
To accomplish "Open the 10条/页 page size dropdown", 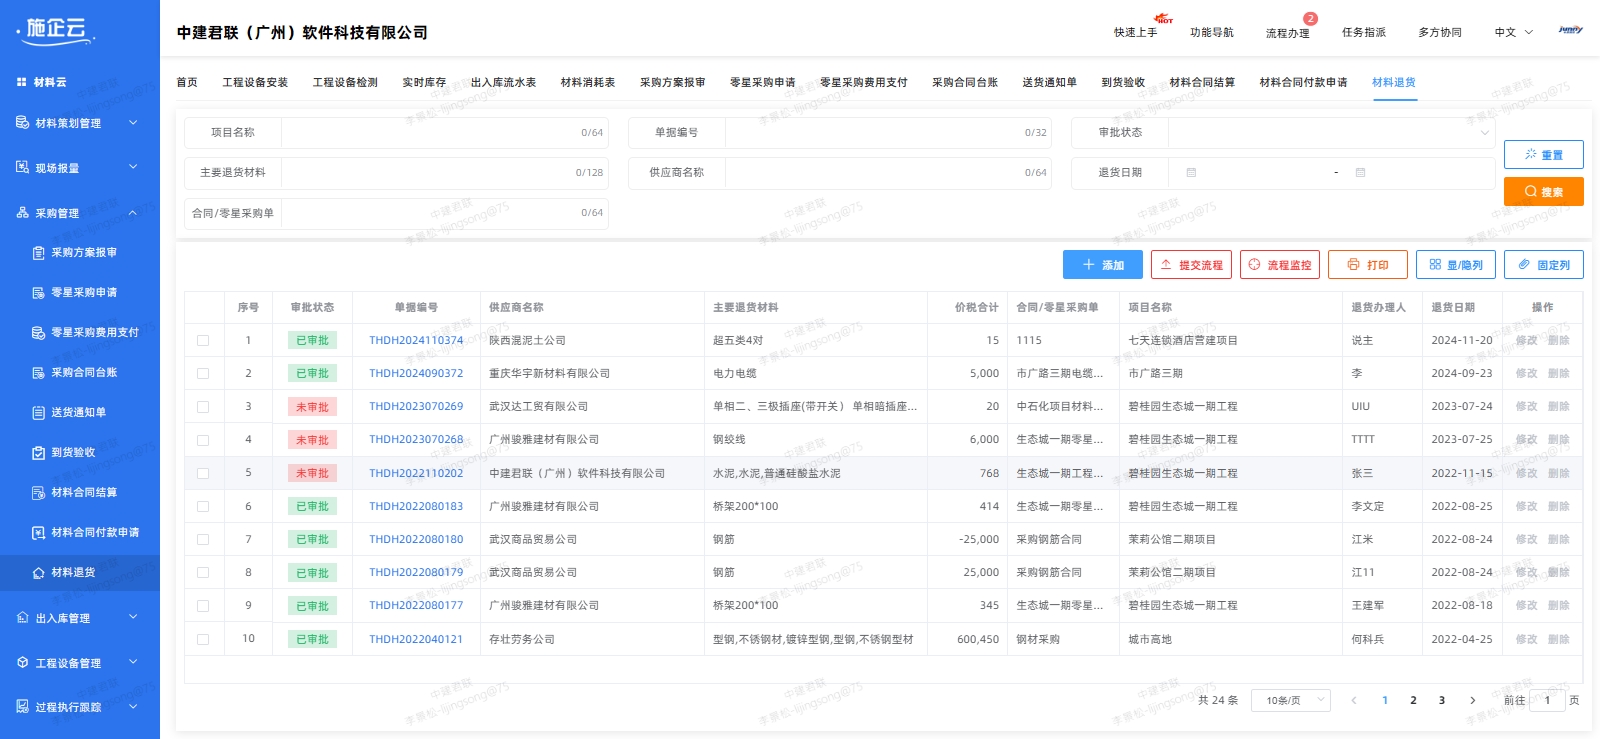I will [1294, 700].
